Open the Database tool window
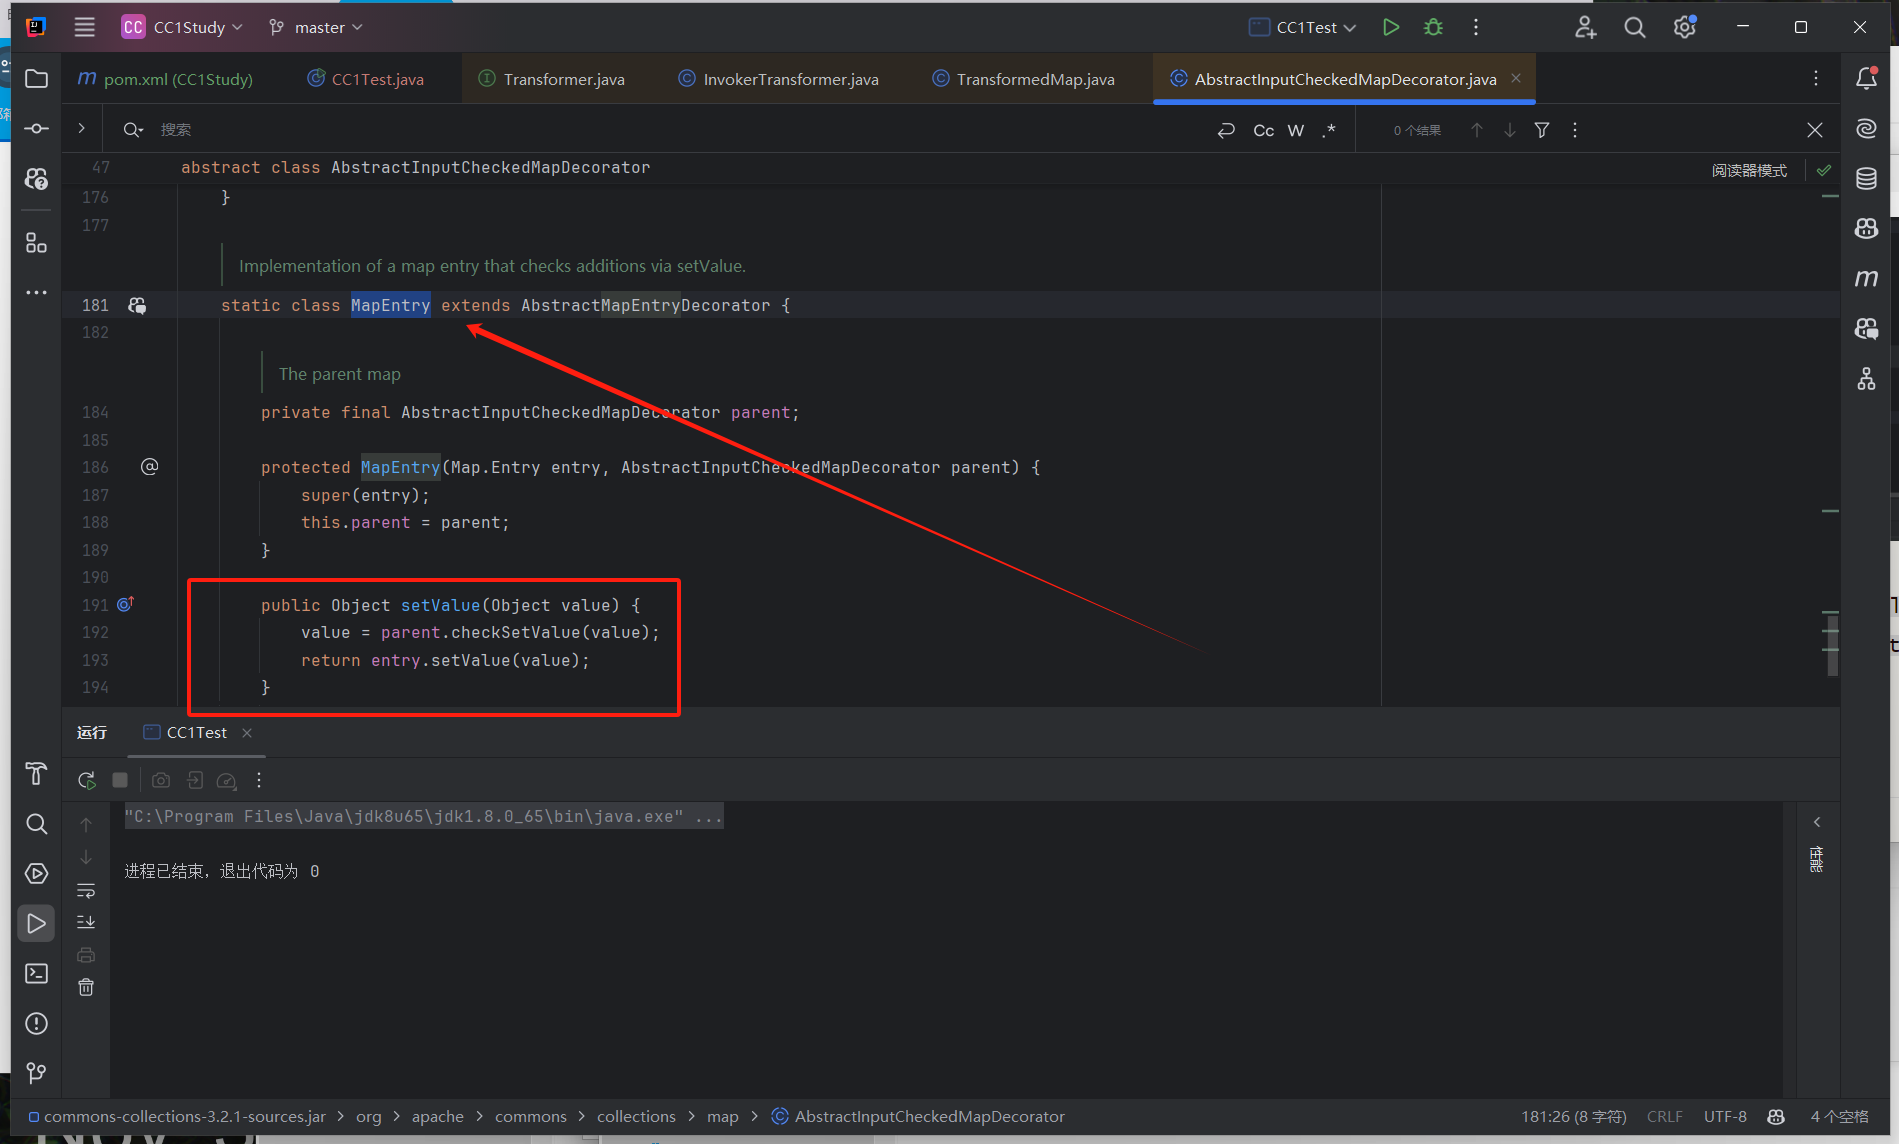The image size is (1899, 1144). (1866, 179)
